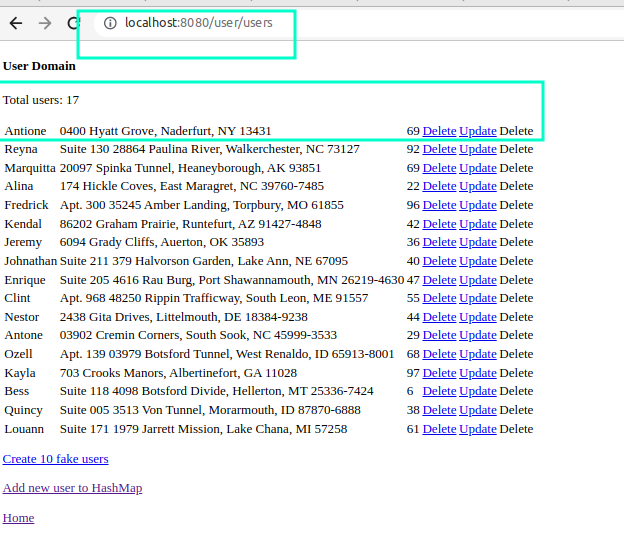Delete user Enrique via Delete link

(x=439, y=280)
